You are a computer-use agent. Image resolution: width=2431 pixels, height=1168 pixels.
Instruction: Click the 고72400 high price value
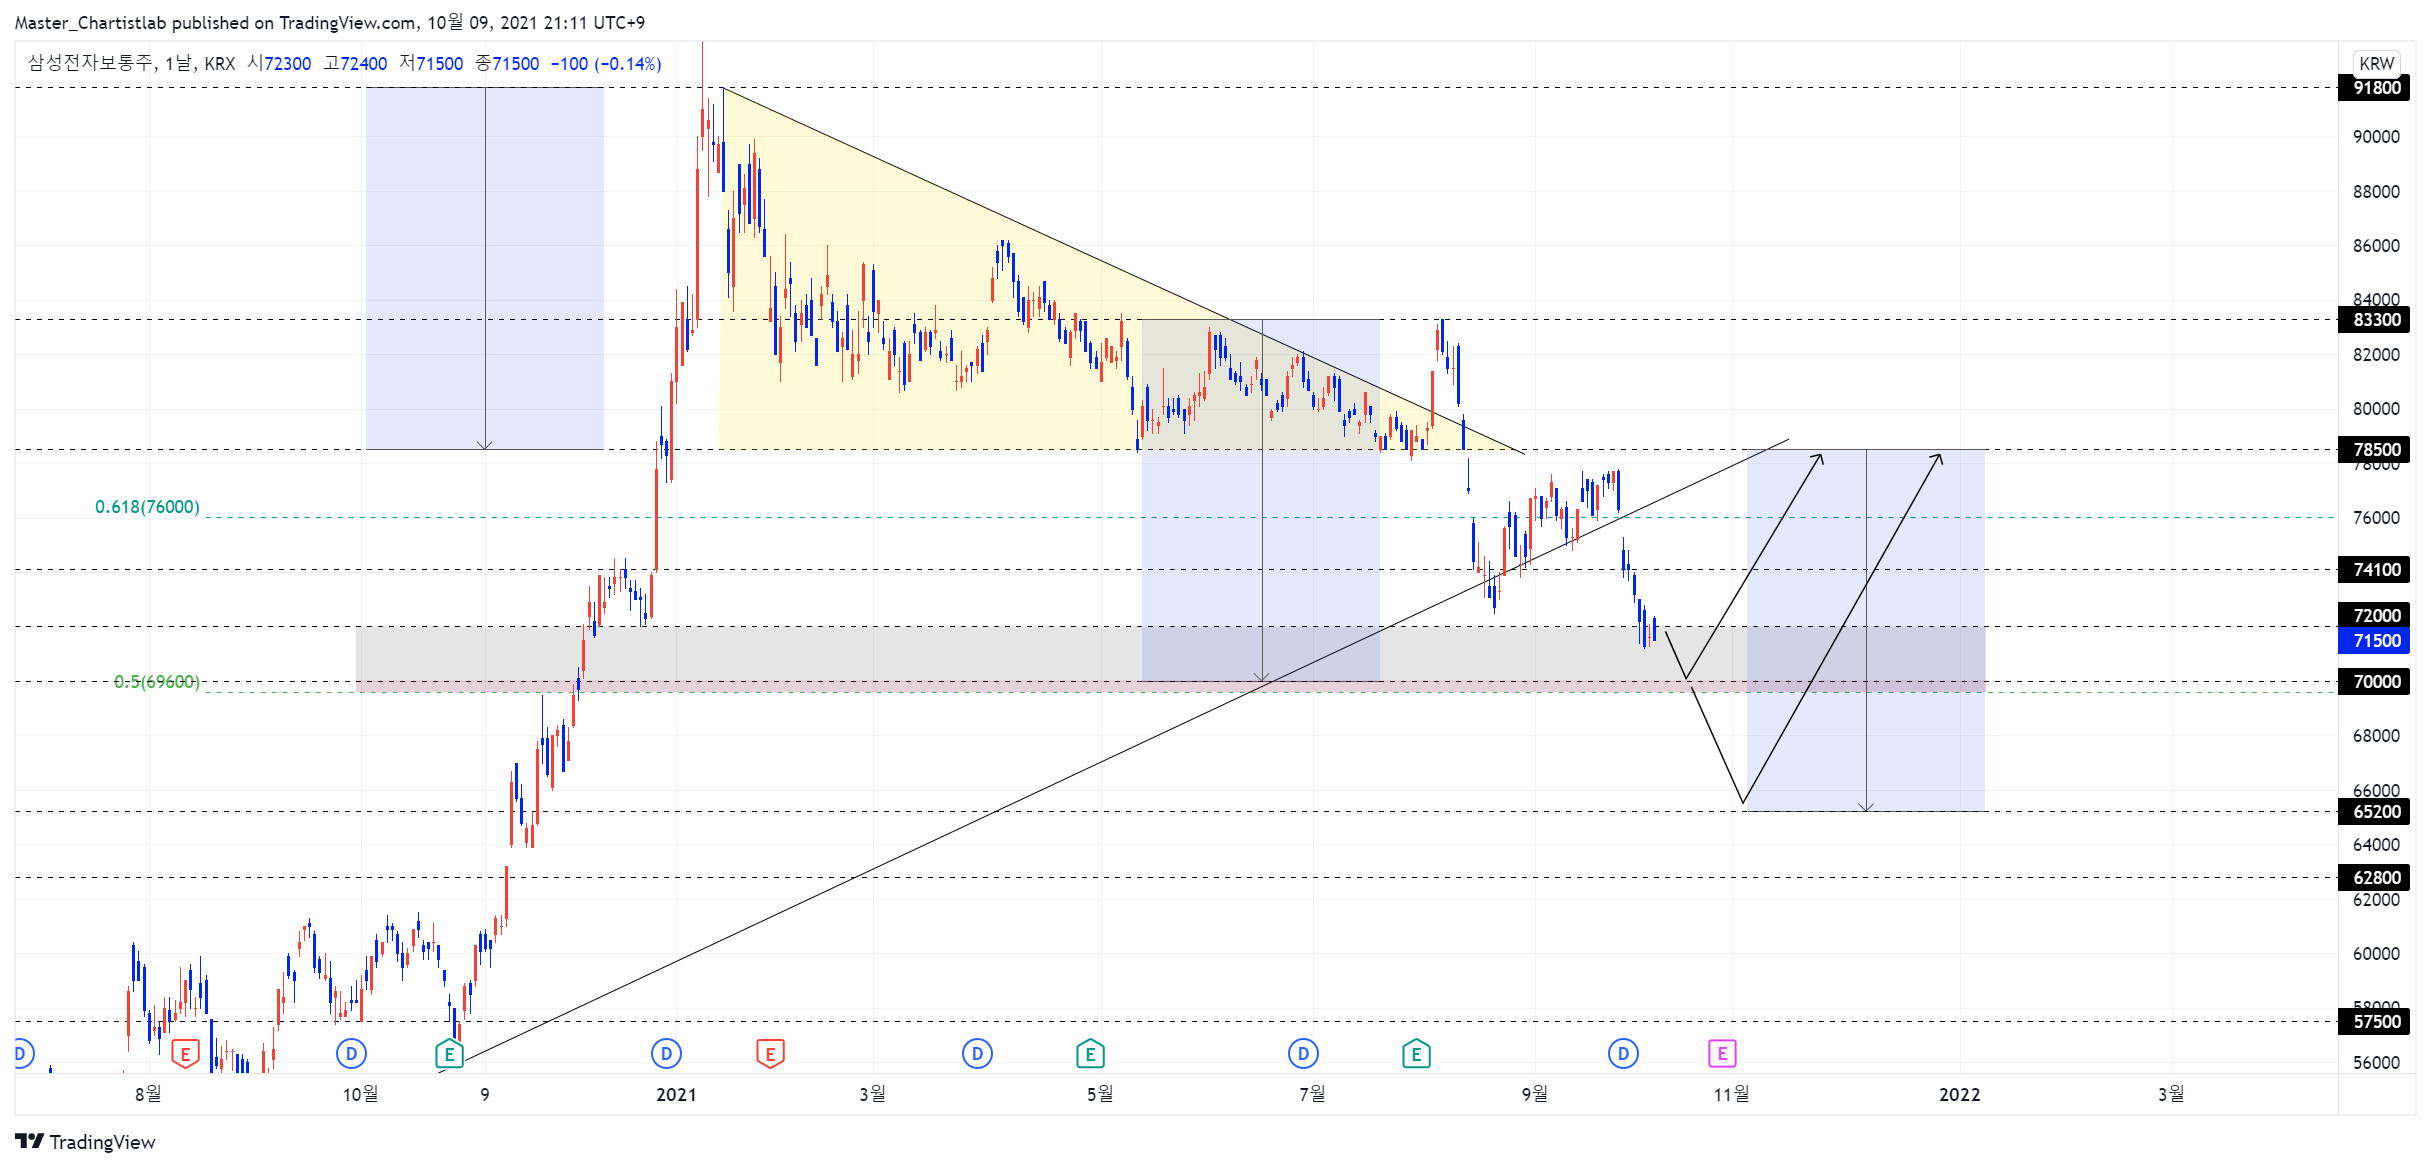(355, 63)
